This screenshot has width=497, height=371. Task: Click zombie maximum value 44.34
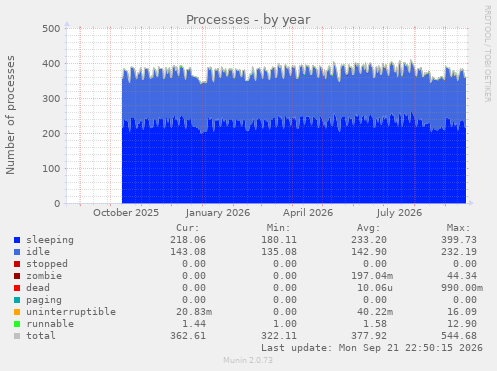[x=462, y=276]
